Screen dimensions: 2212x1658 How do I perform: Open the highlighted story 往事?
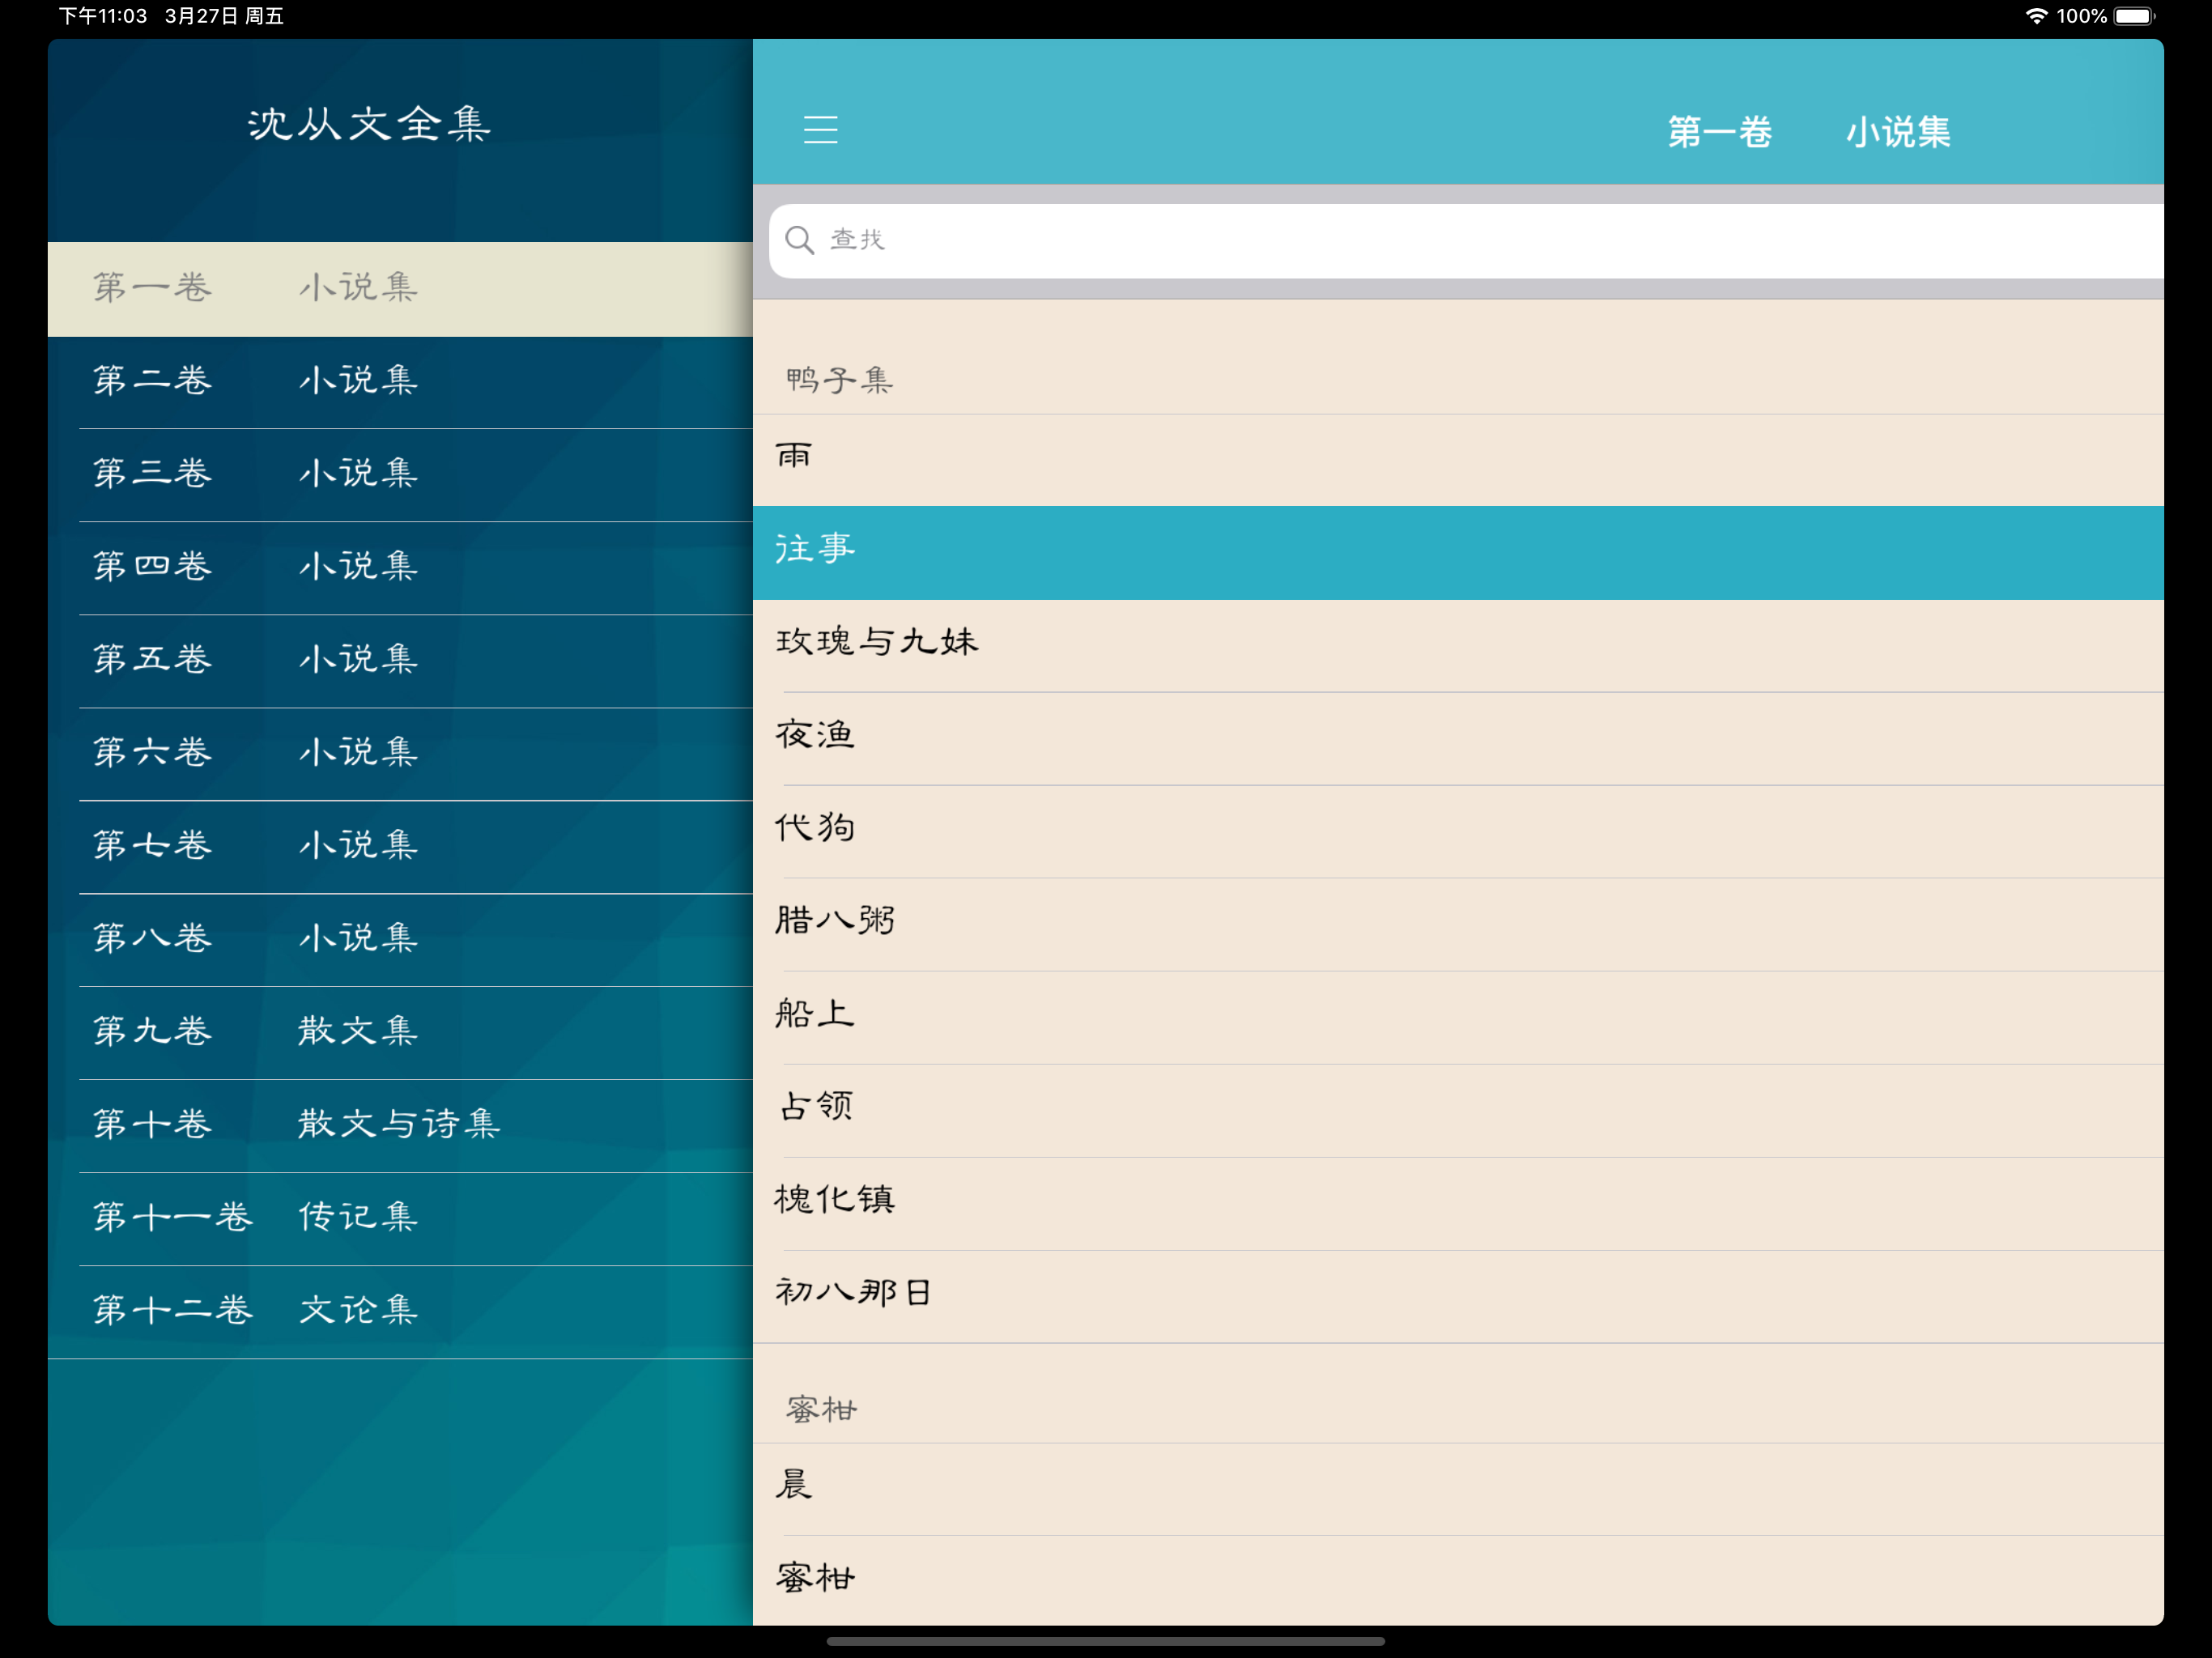click(x=1458, y=553)
